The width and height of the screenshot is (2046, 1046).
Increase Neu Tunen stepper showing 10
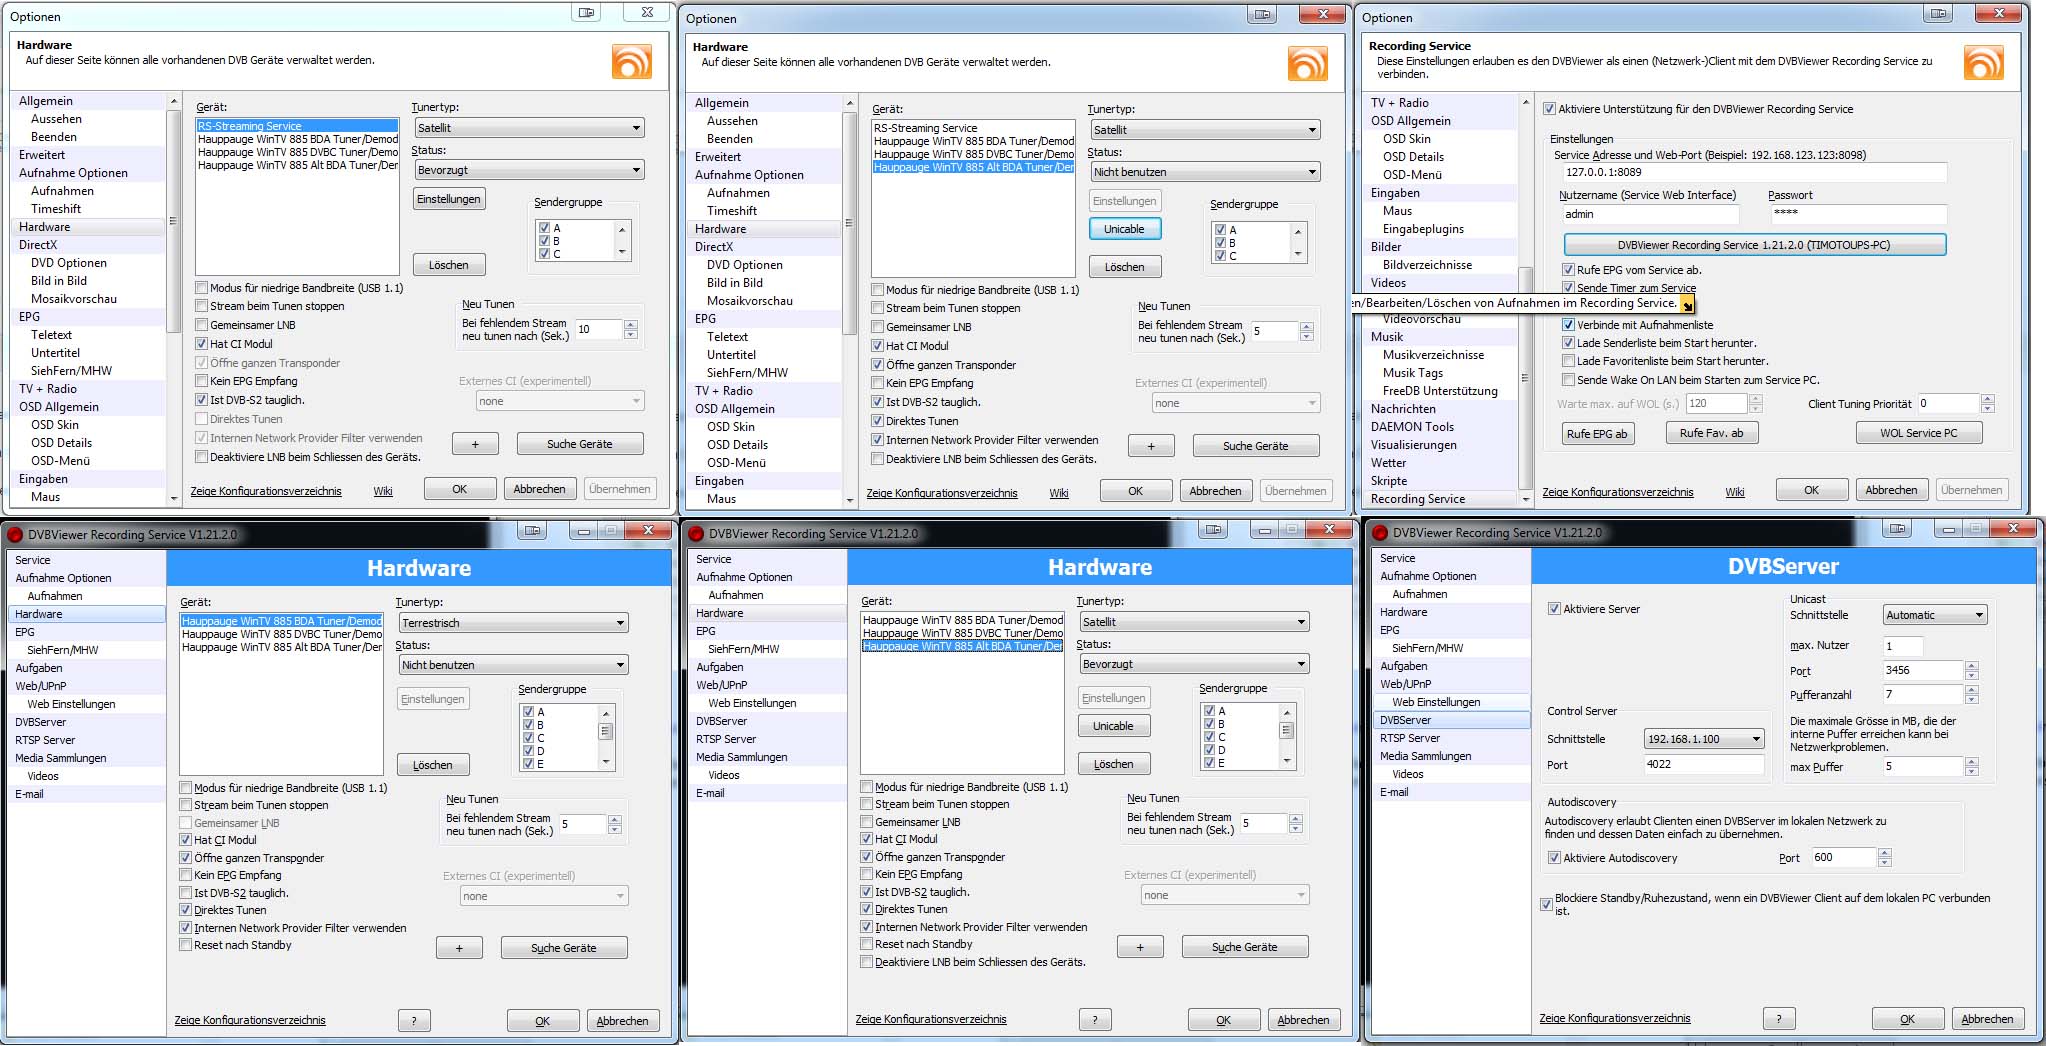click(630, 324)
